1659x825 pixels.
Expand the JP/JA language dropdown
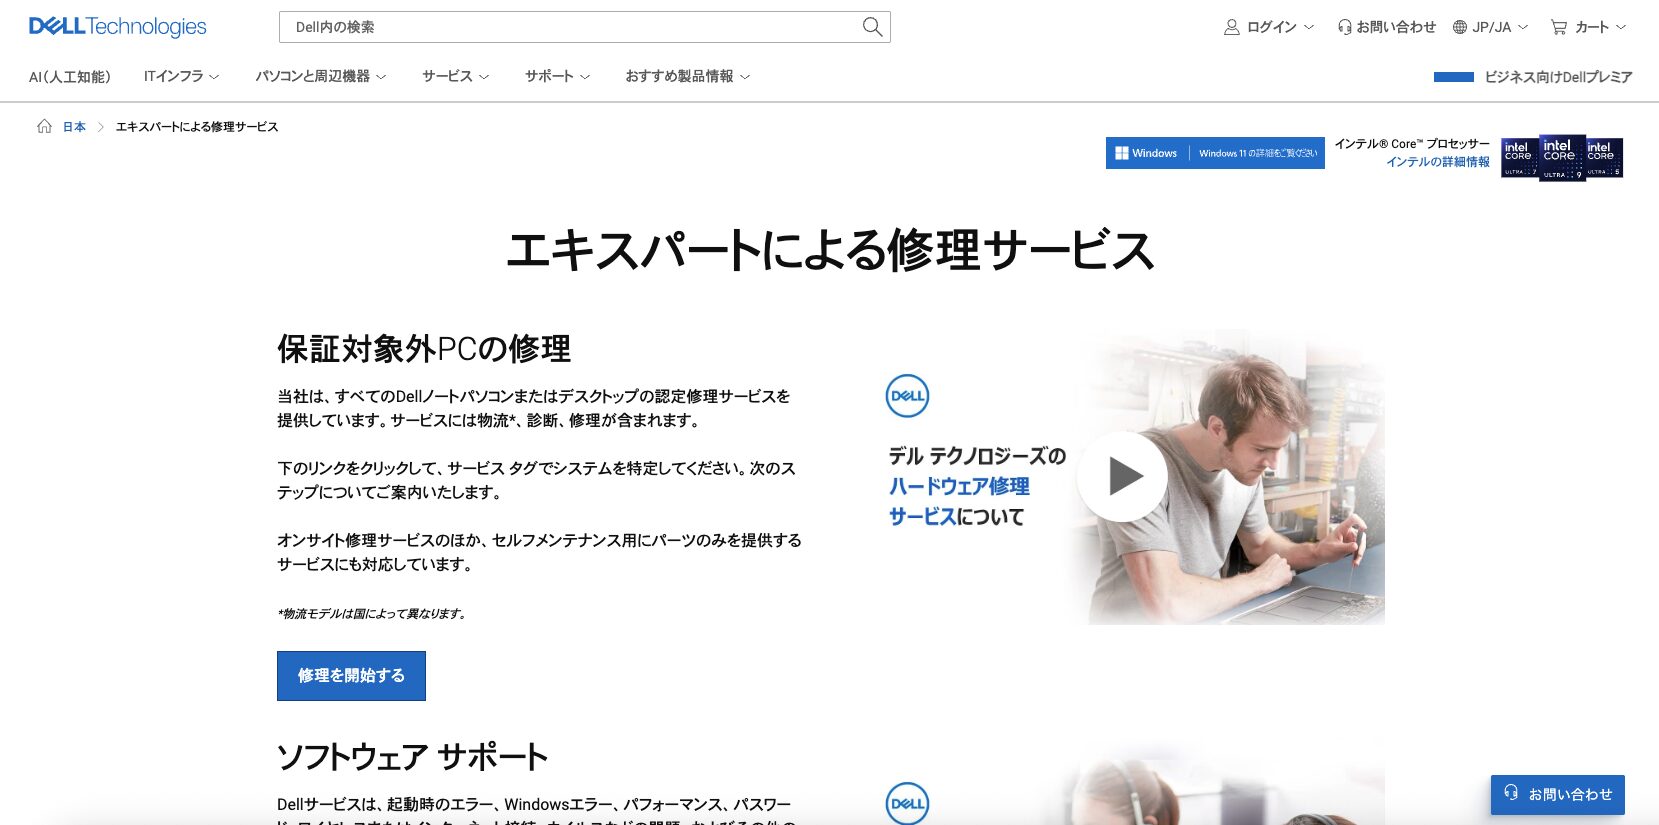coord(1500,27)
